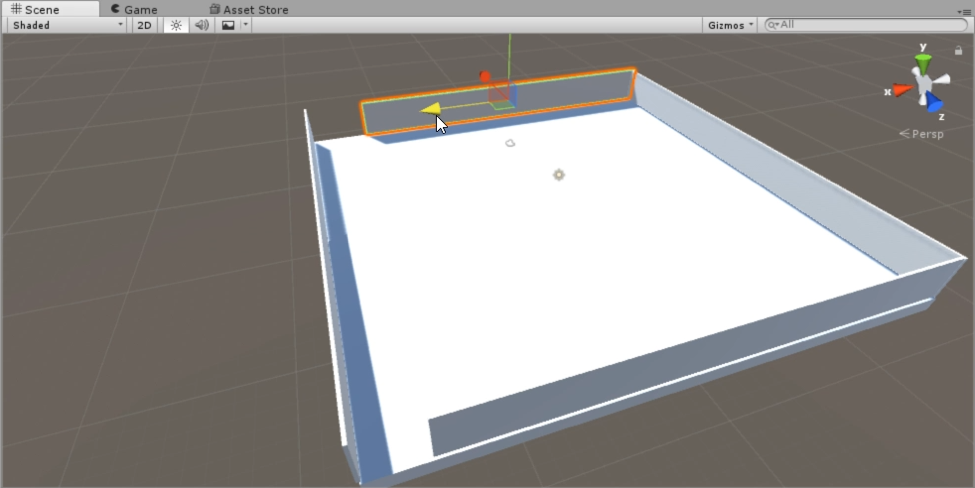This screenshot has width=975, height=488.
Task: Click the red X axis cone on orientation gizmo
Action: point(903,90)
